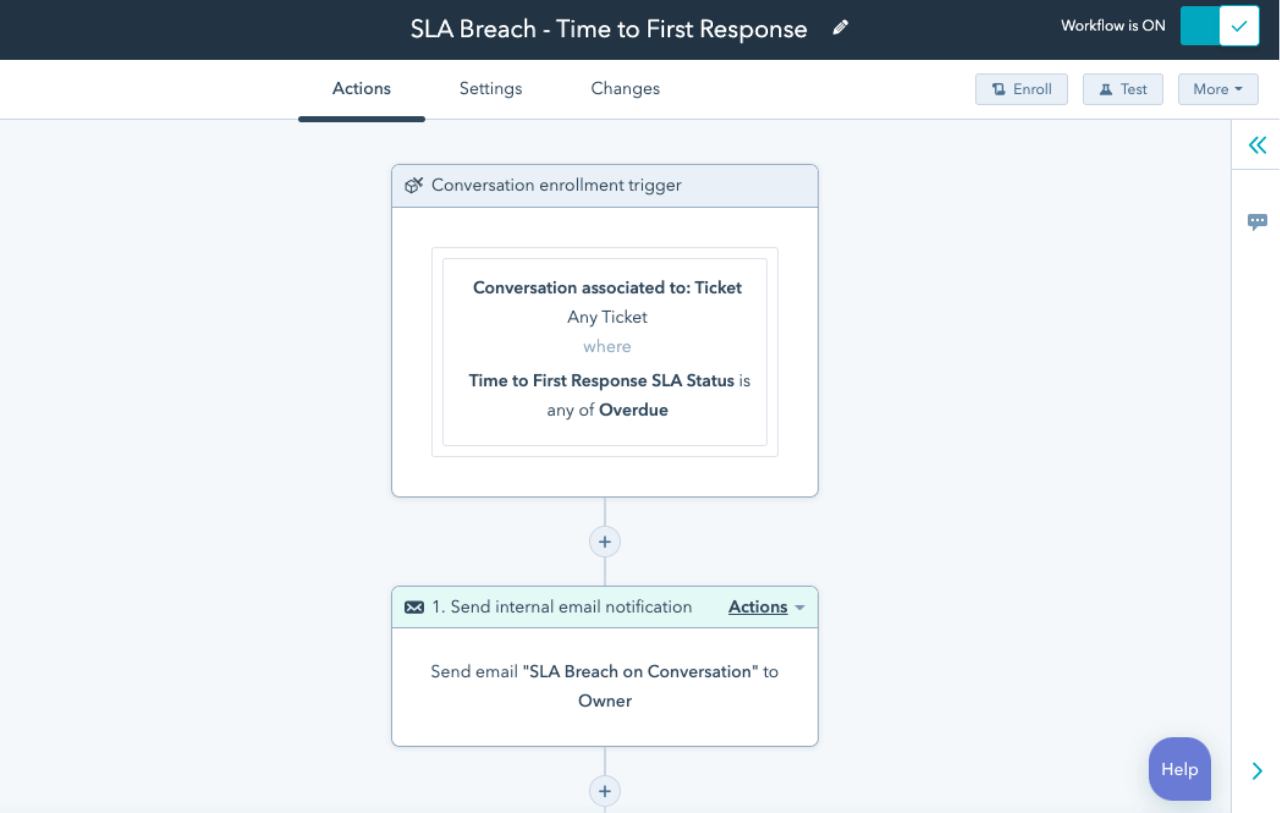Click the pencil icon to rename workflow
The height and width of the screenshot is (813, 1280).
841,28
